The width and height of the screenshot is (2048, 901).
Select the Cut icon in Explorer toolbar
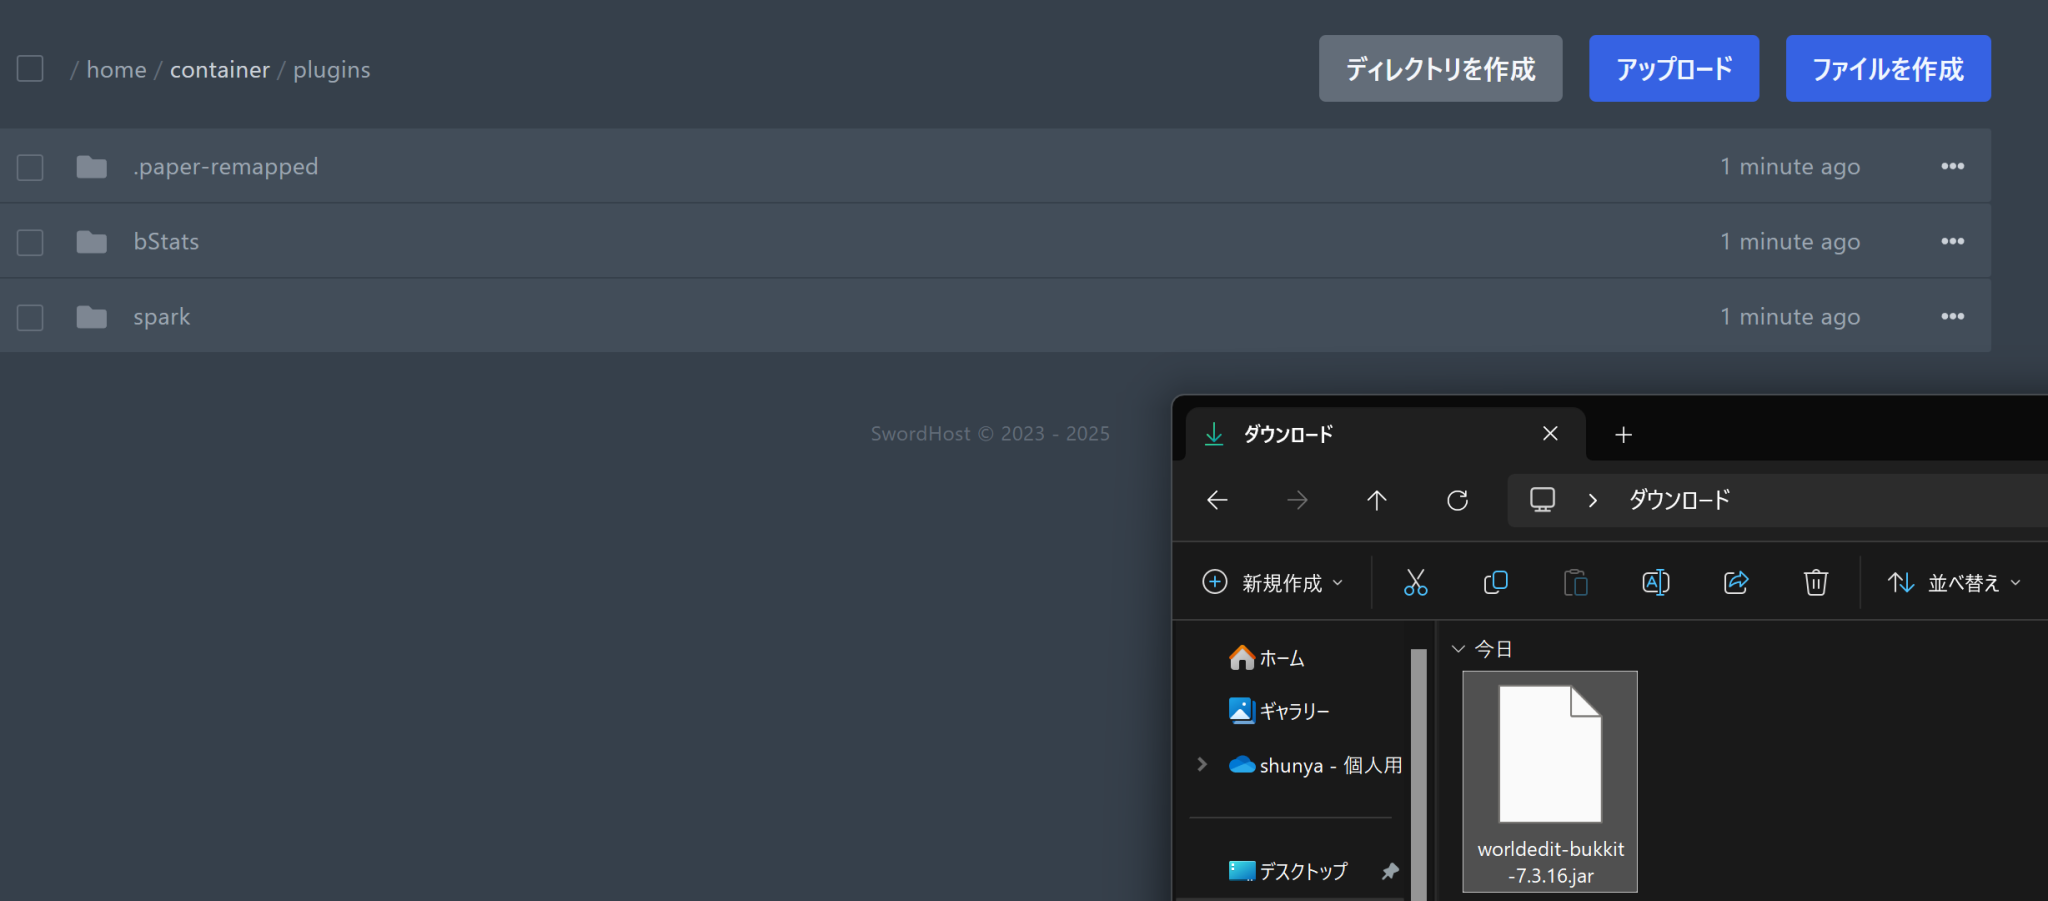1416,582
